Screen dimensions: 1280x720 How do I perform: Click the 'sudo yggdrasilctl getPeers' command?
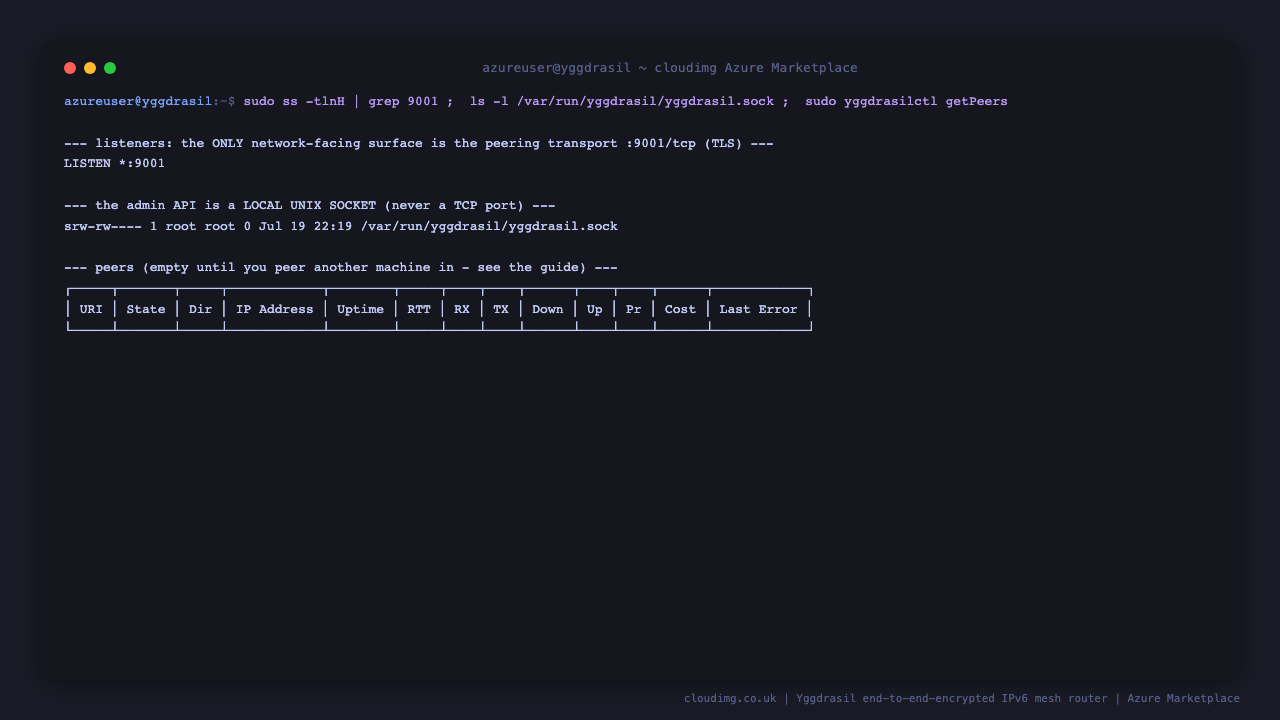coord(906,101)
